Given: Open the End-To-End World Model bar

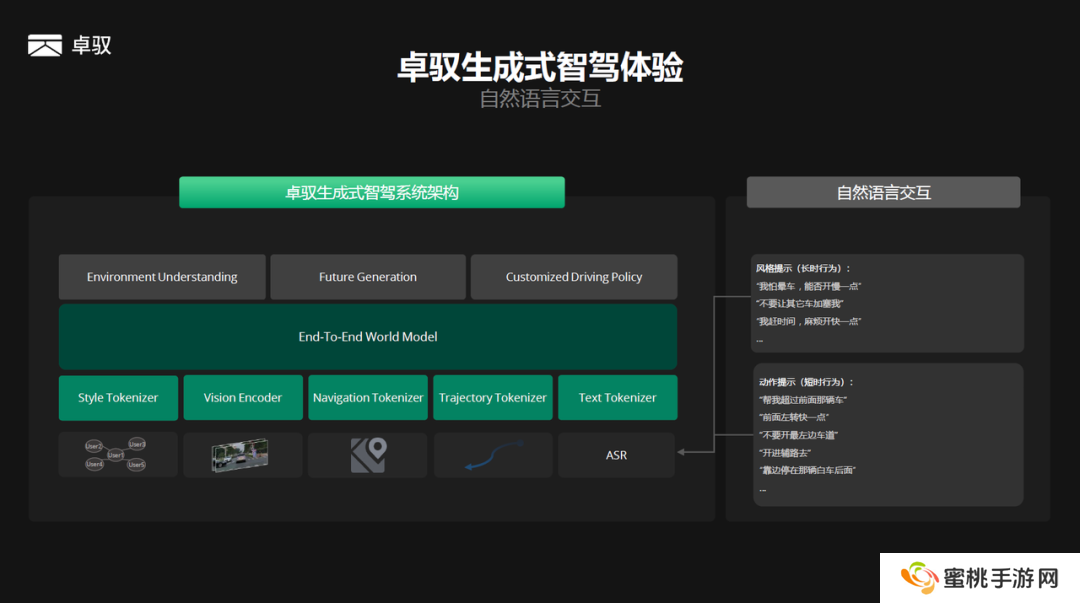Looking at the screenshot, I should [x=368, y=337].
